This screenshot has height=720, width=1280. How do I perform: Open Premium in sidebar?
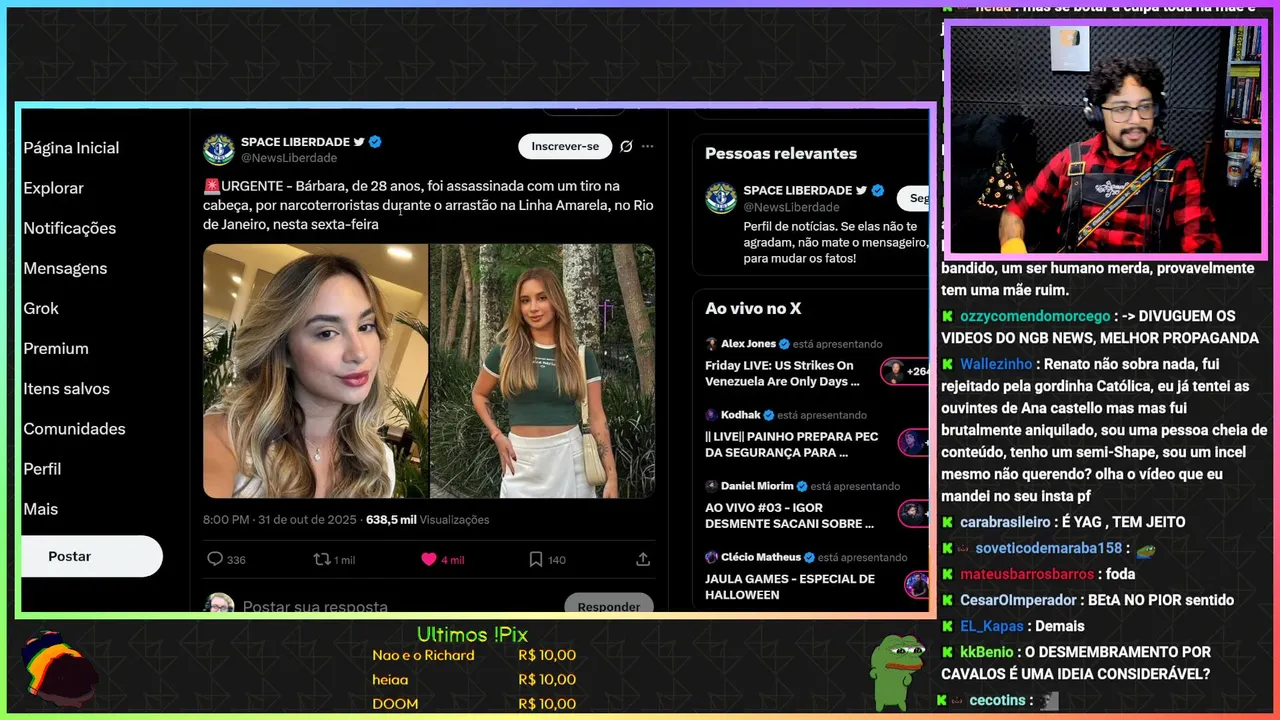(56, 348)
